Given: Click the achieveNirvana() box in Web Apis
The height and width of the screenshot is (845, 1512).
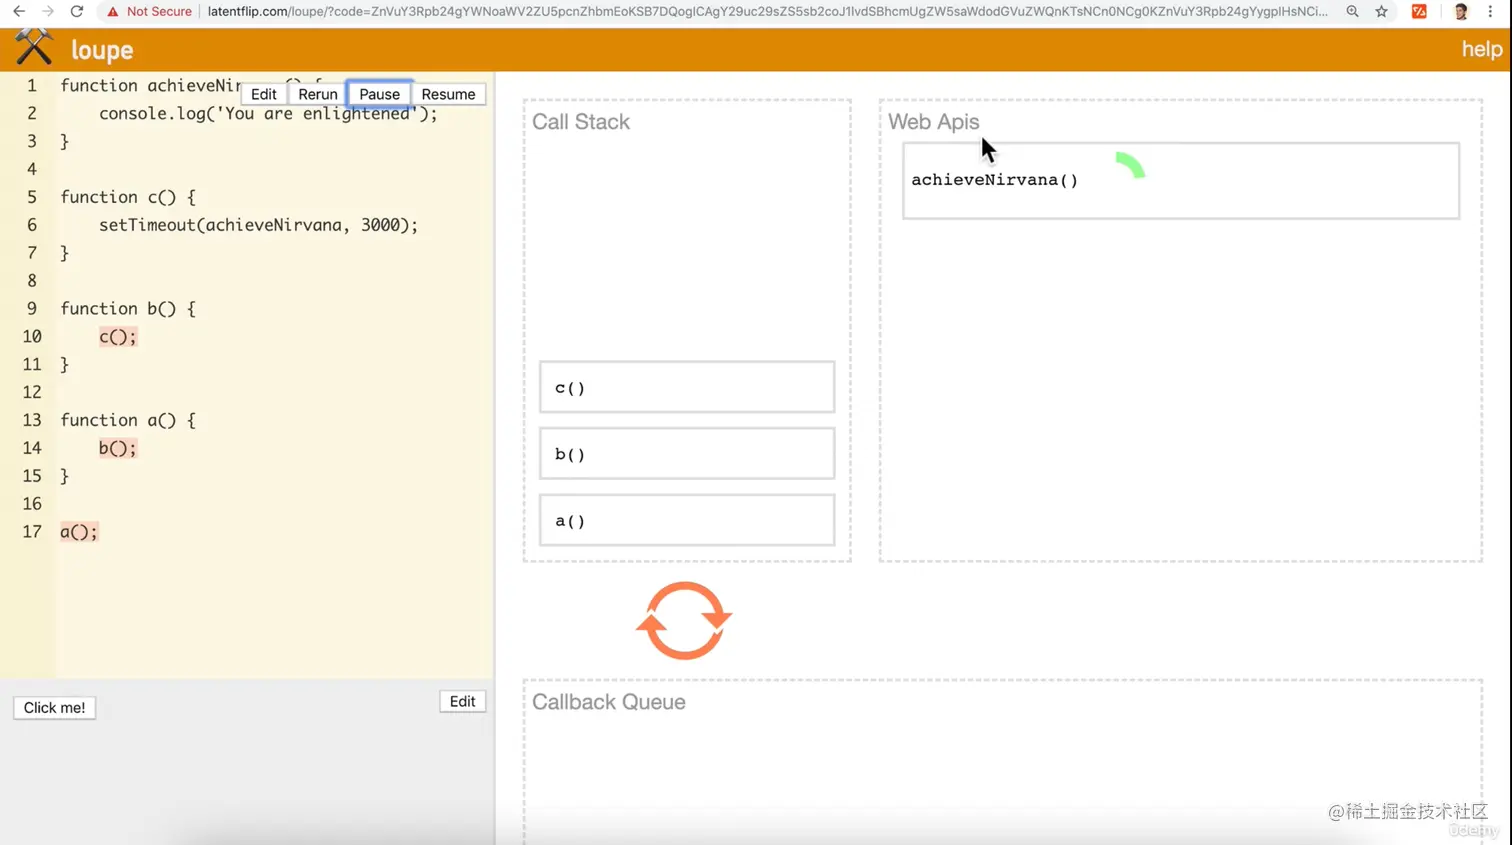Looking at the screenshot, I should click(1181, 180).
